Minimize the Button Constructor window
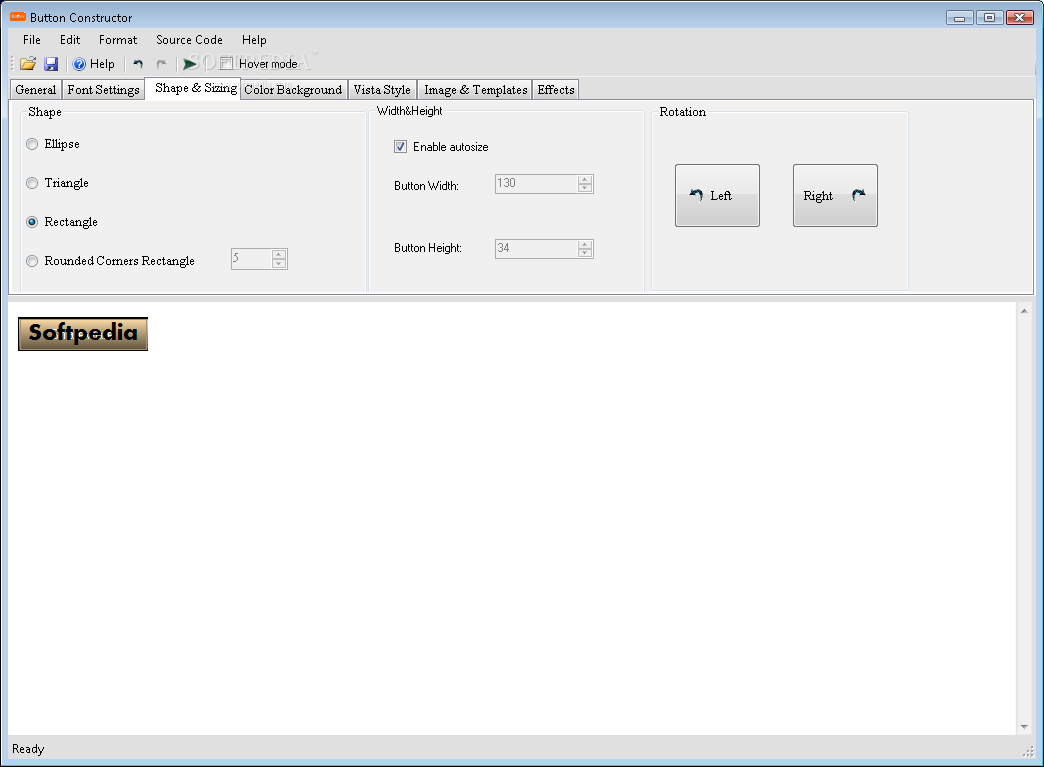 click(x=959, y=17)
